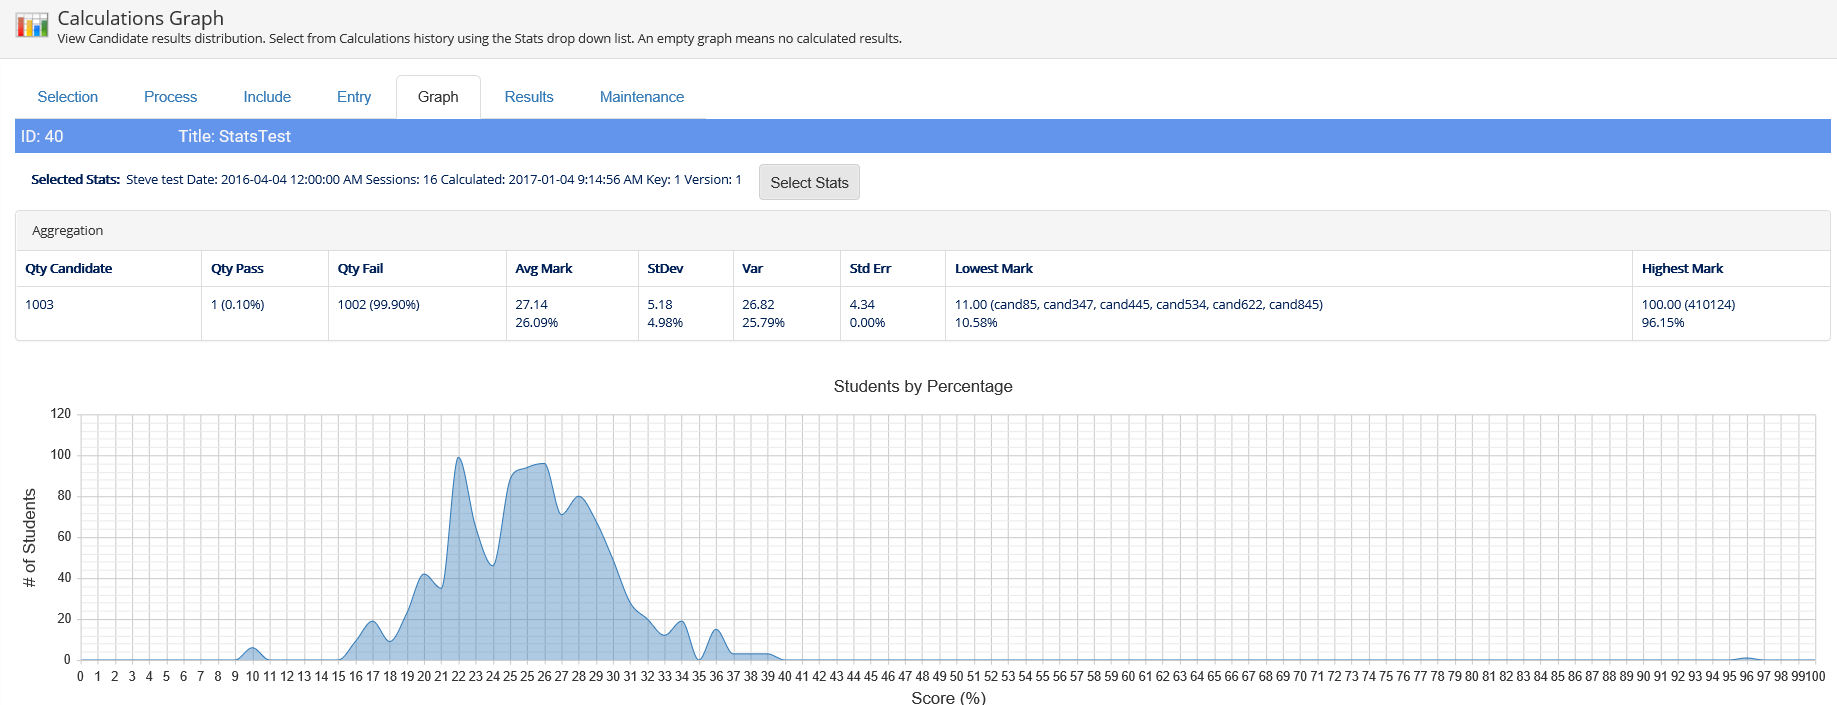Click the Qty Candidate column header
Screen dimensions: 1837x705
69,269
